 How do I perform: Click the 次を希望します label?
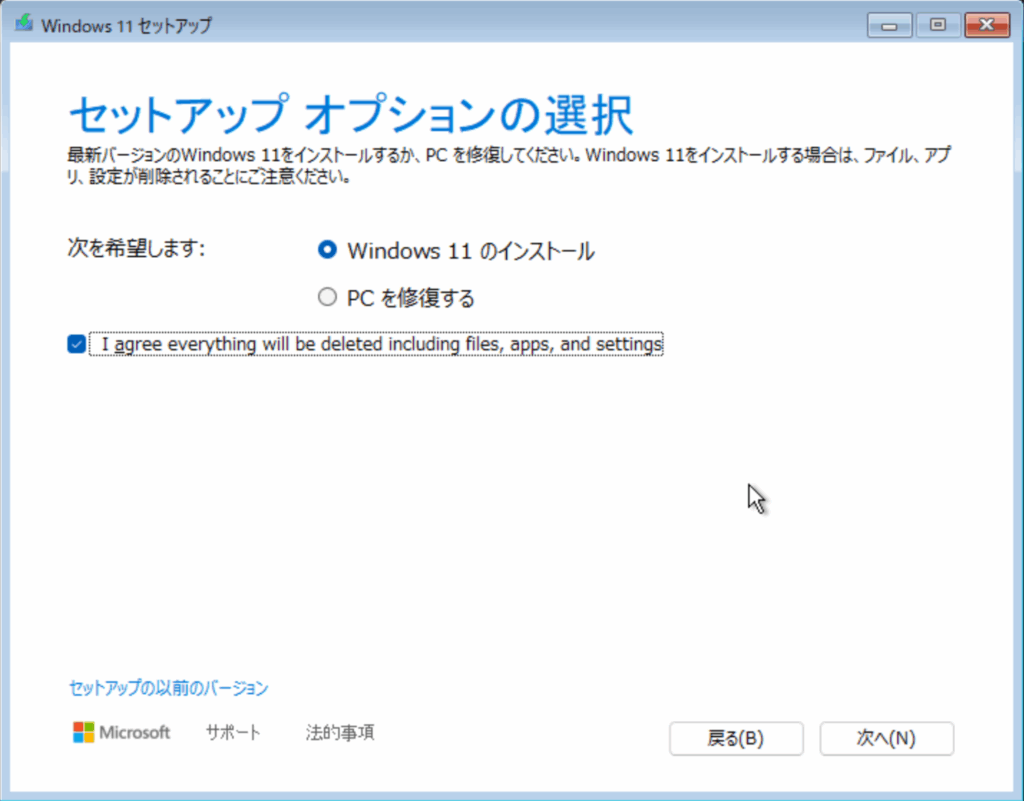135,249
